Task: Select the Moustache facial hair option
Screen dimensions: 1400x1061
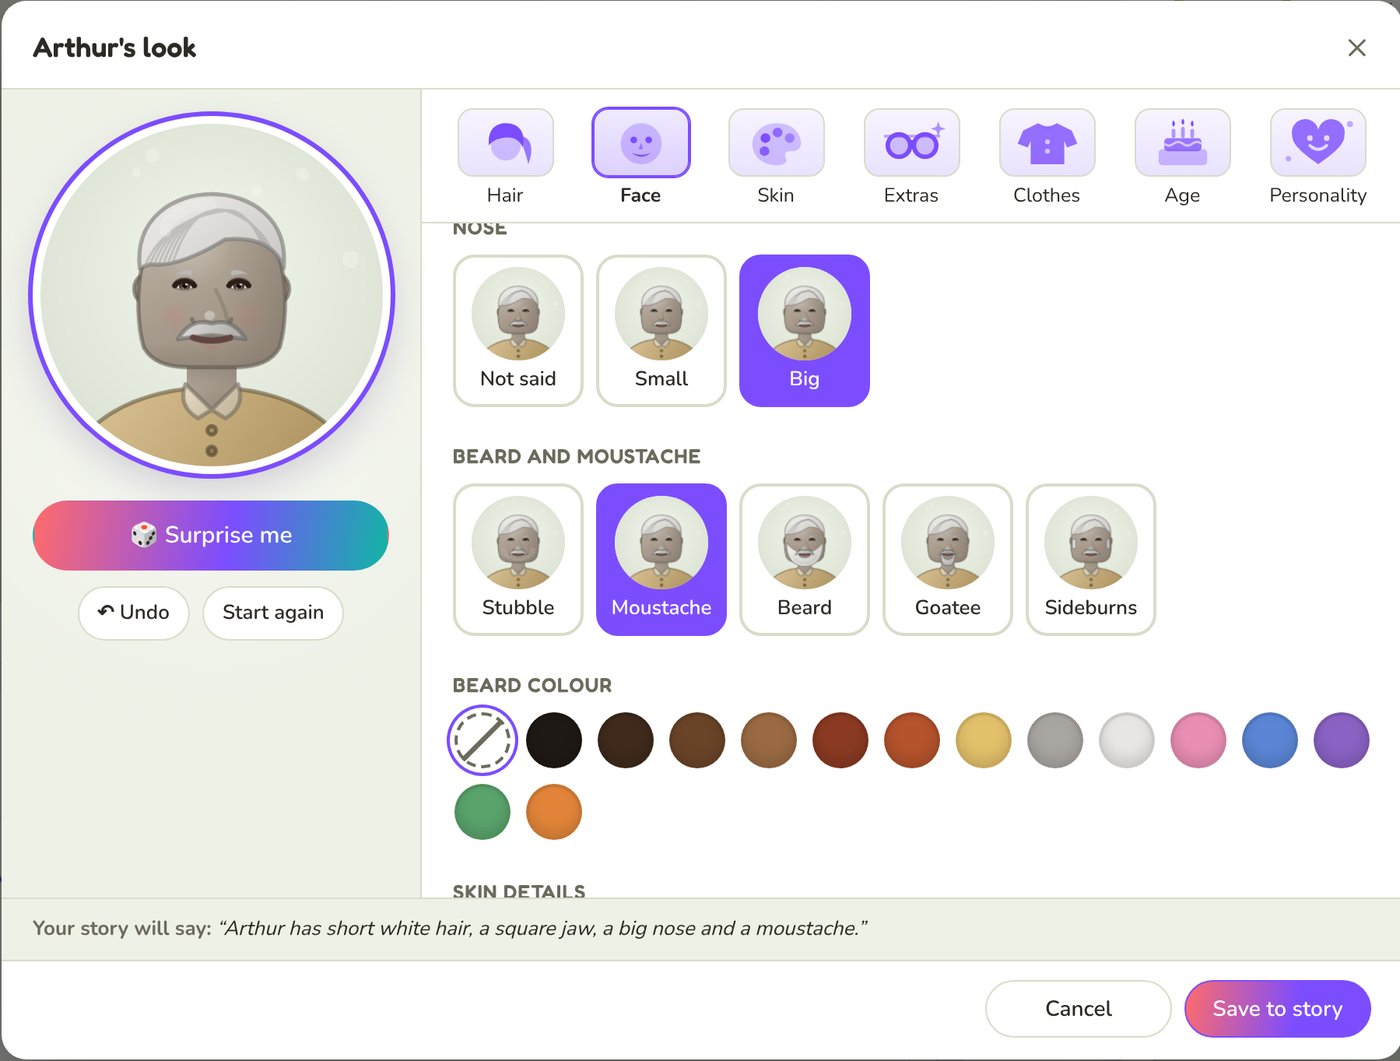Action: tap(661, 560)
